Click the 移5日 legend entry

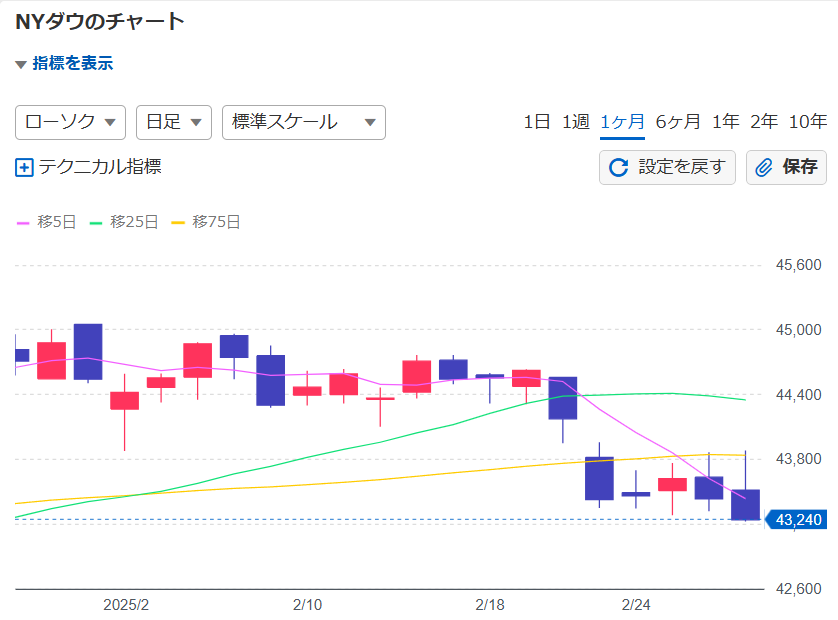(46, 222)
